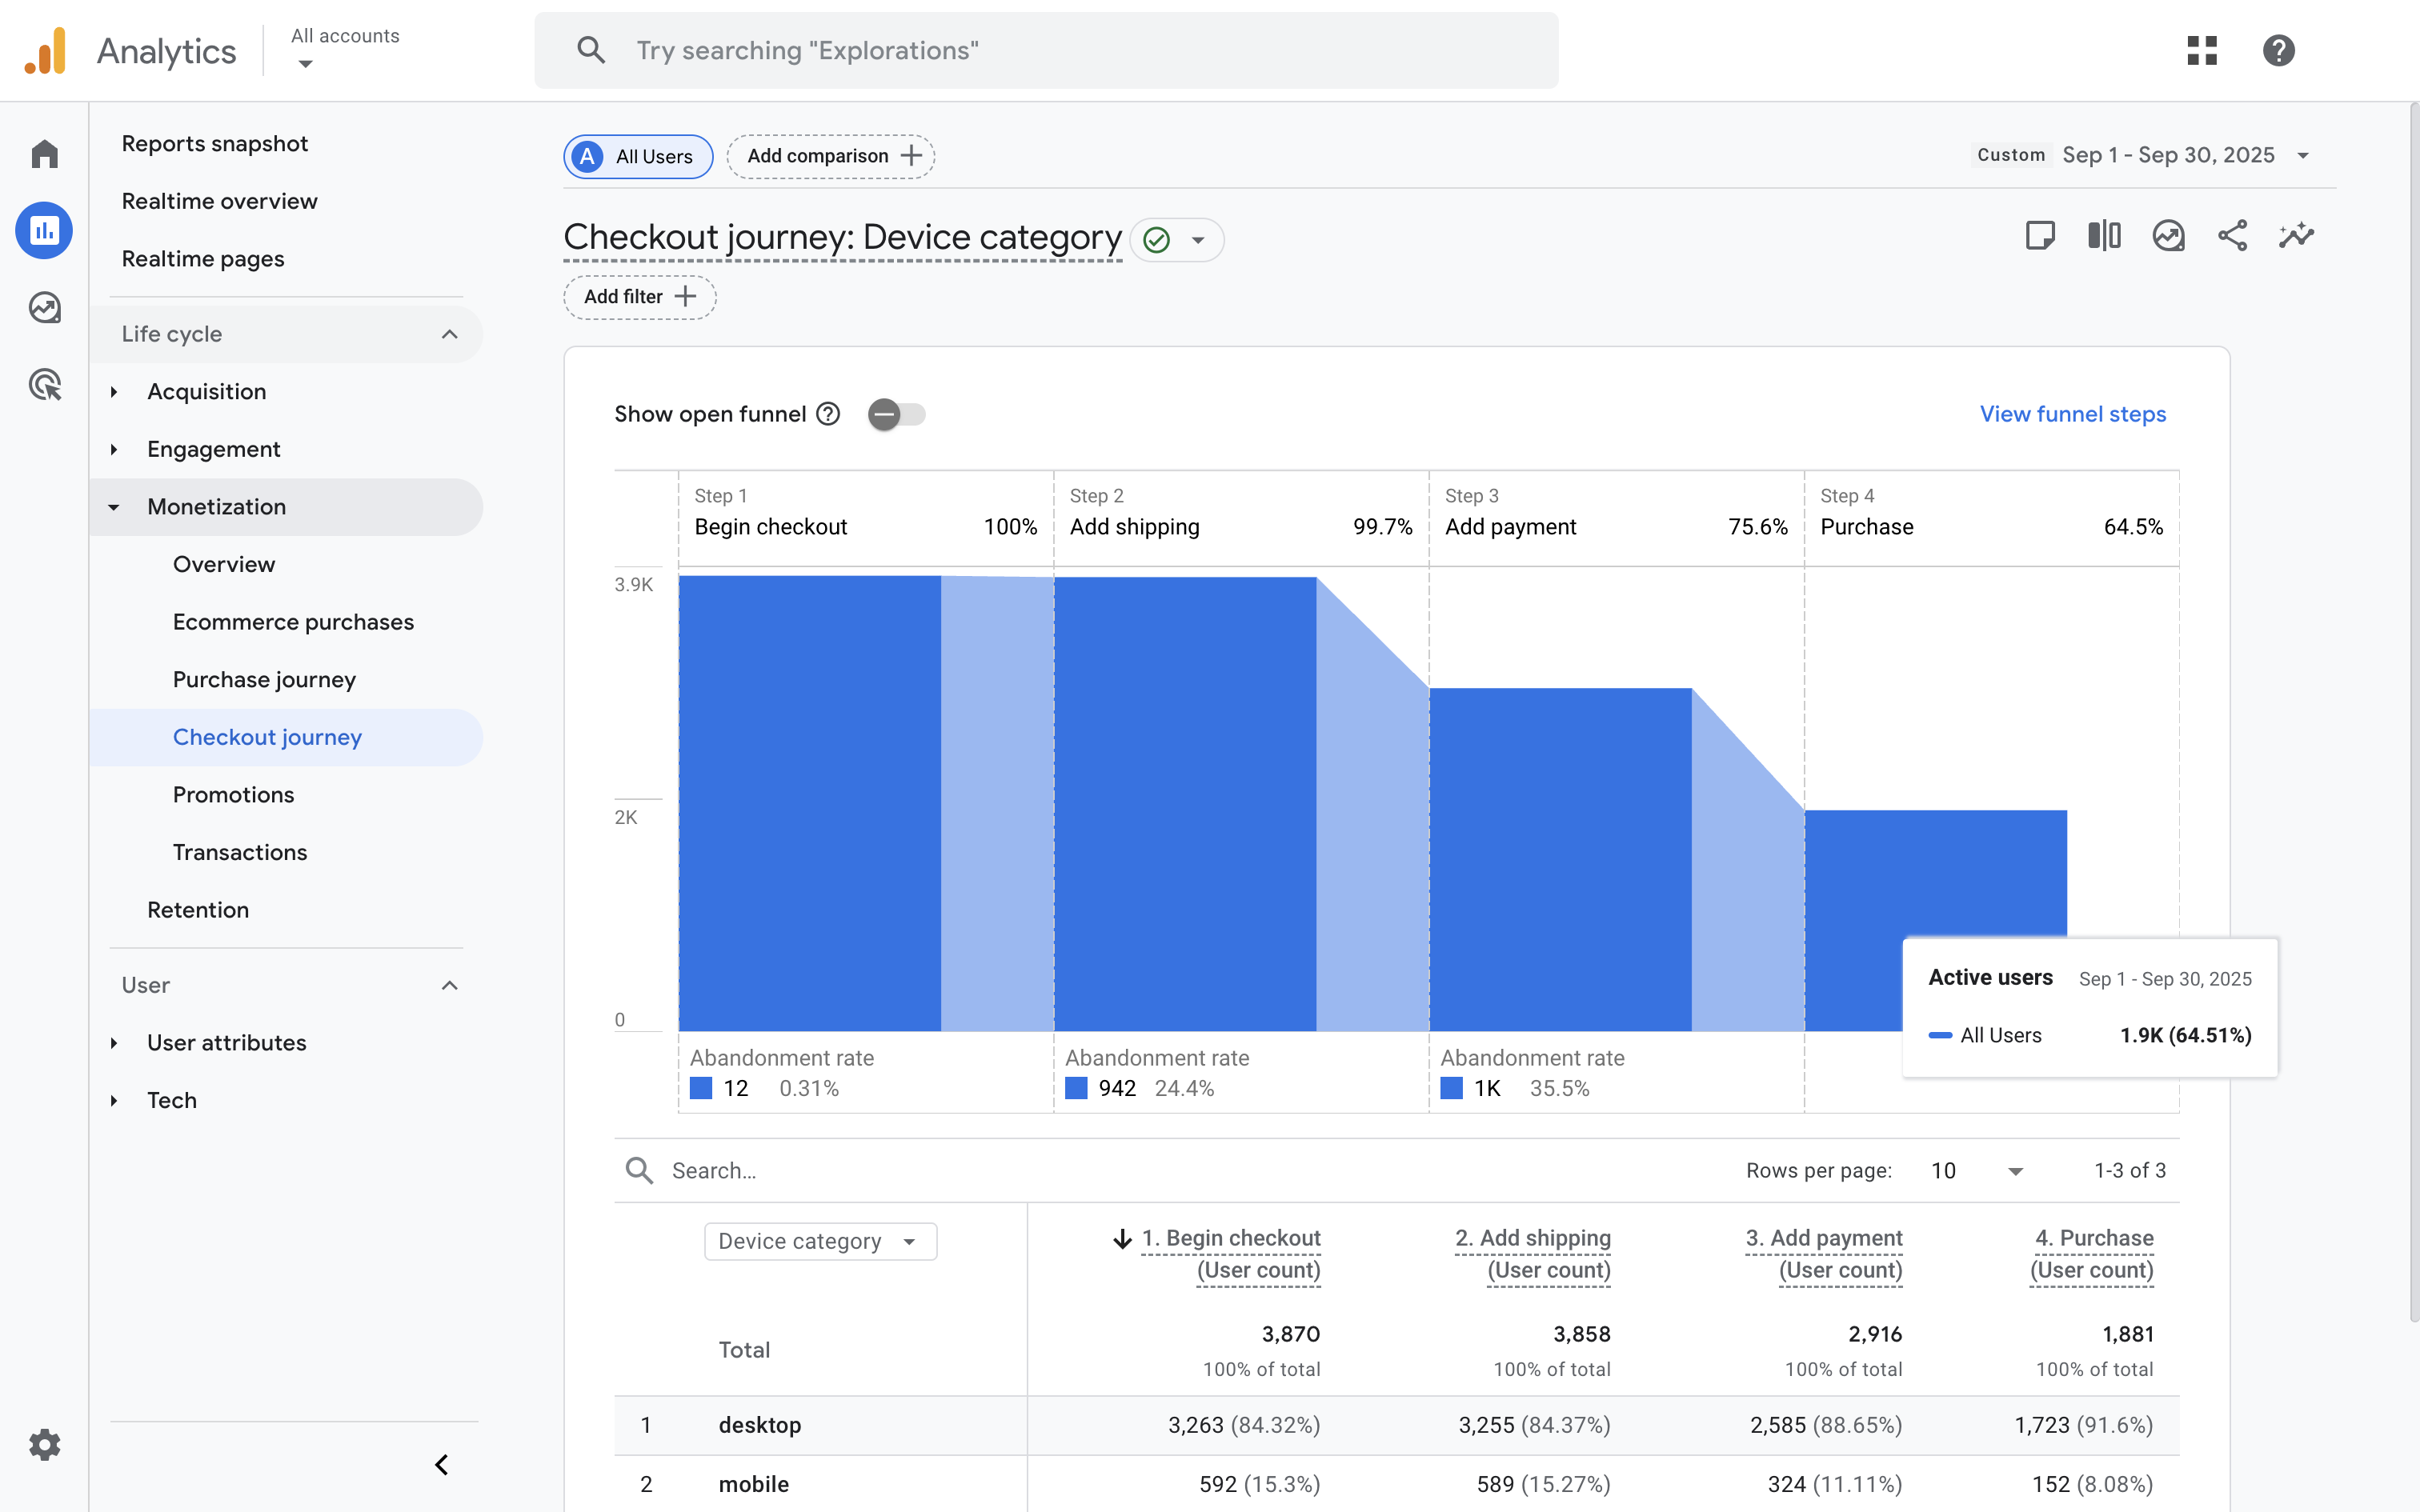Click the report status check dropdown
Screen dimensions: 2420x1512
click(1177, 240)
